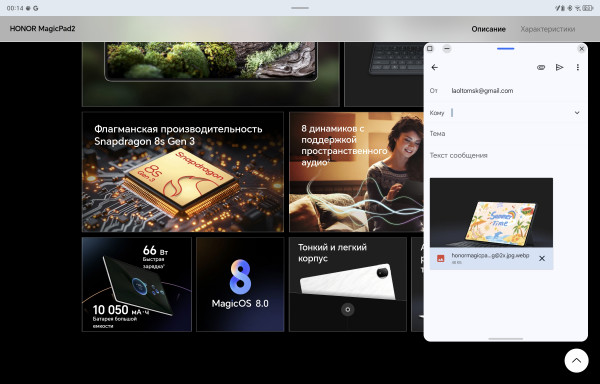The height and width of the screenshot is (384, 600).
Task: Click the Текст сообщения message body
Action: coord(506,155)
